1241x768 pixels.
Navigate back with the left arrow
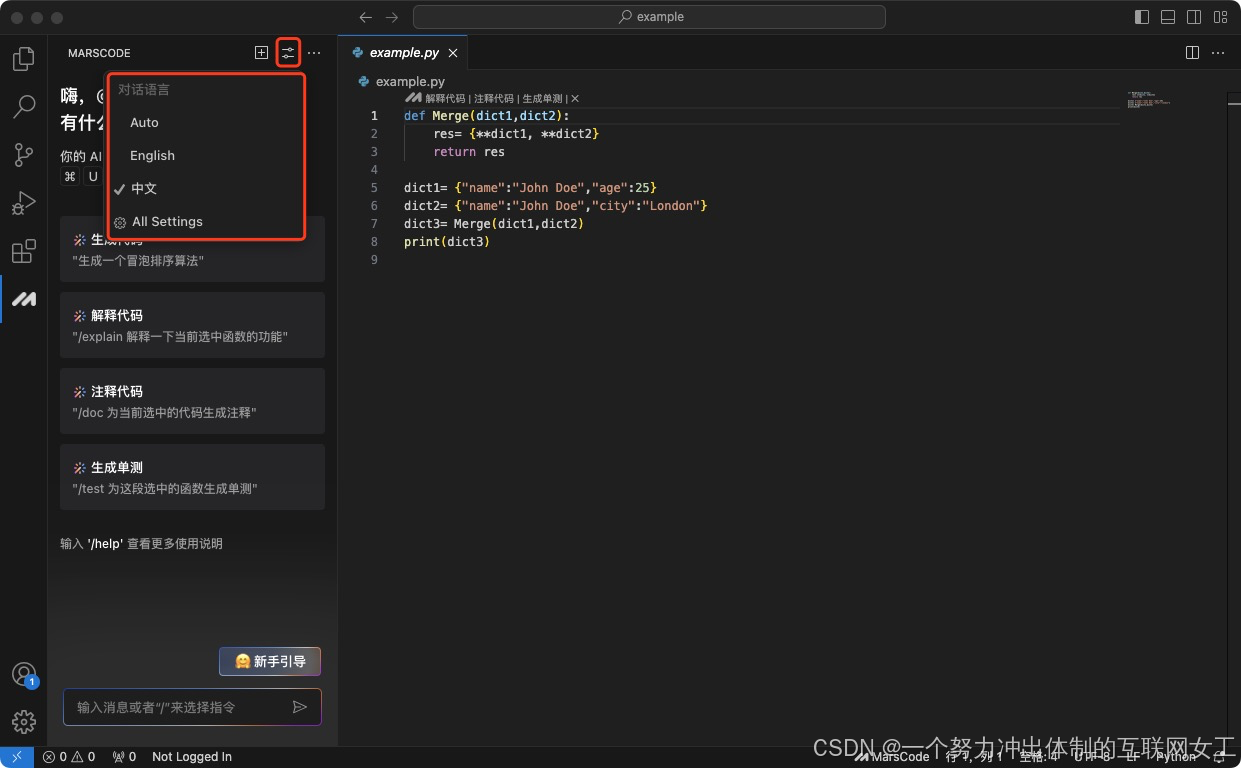point(366,17)
